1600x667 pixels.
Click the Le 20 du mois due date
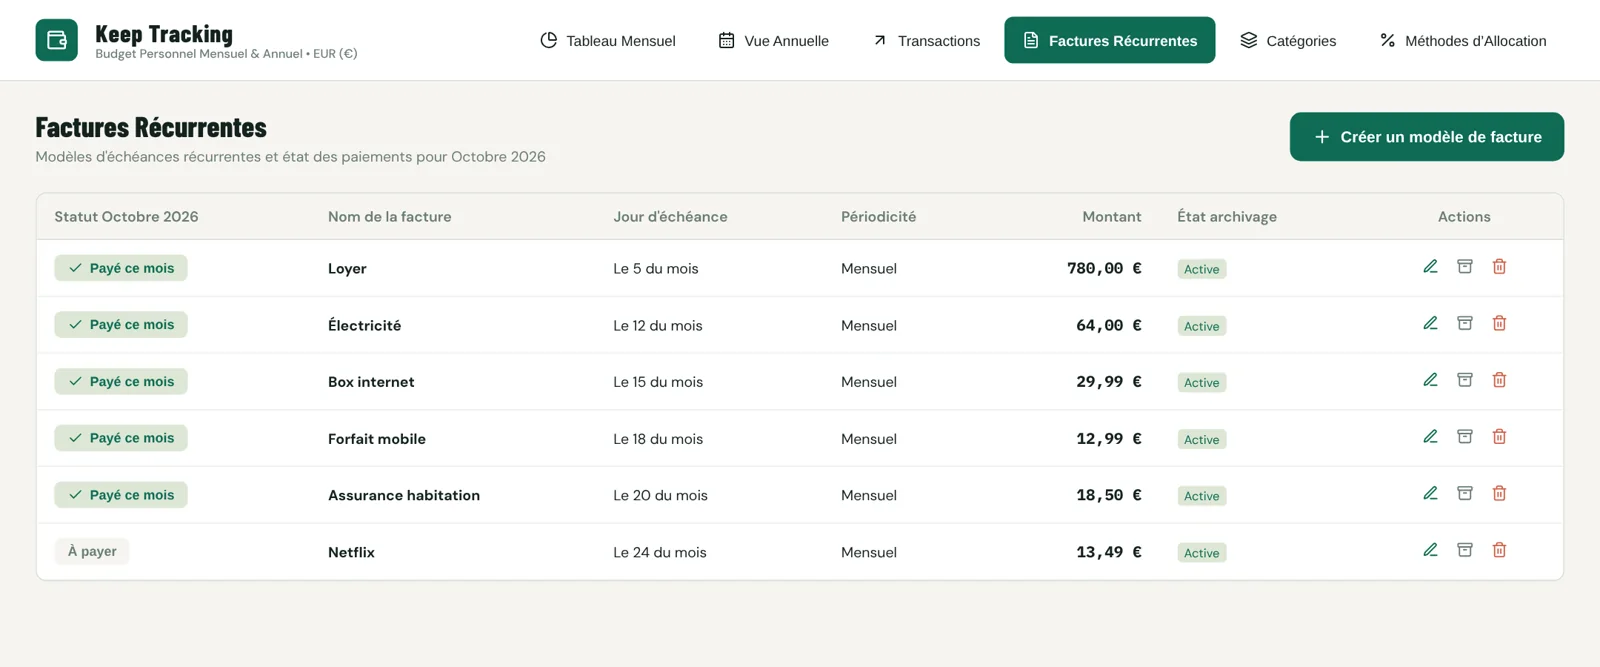pos(660,495)
